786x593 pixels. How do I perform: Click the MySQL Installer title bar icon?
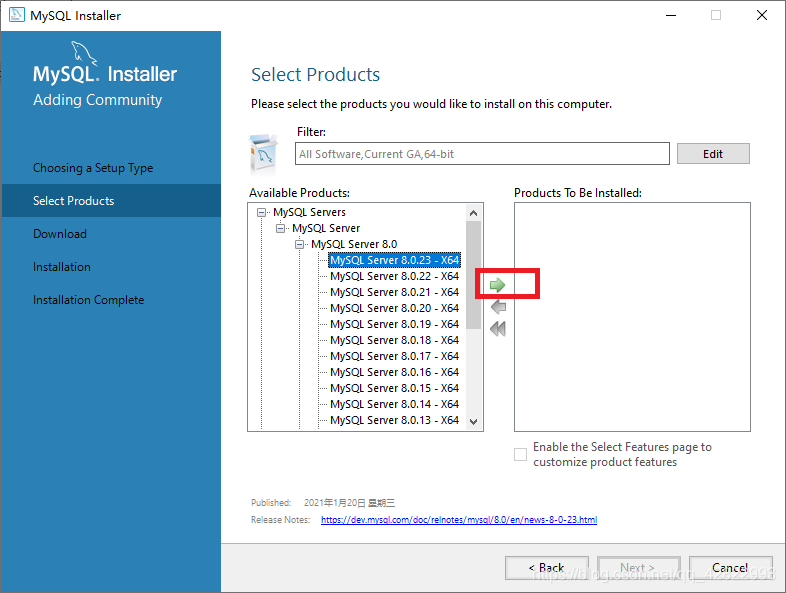click(x=17, y=15)
